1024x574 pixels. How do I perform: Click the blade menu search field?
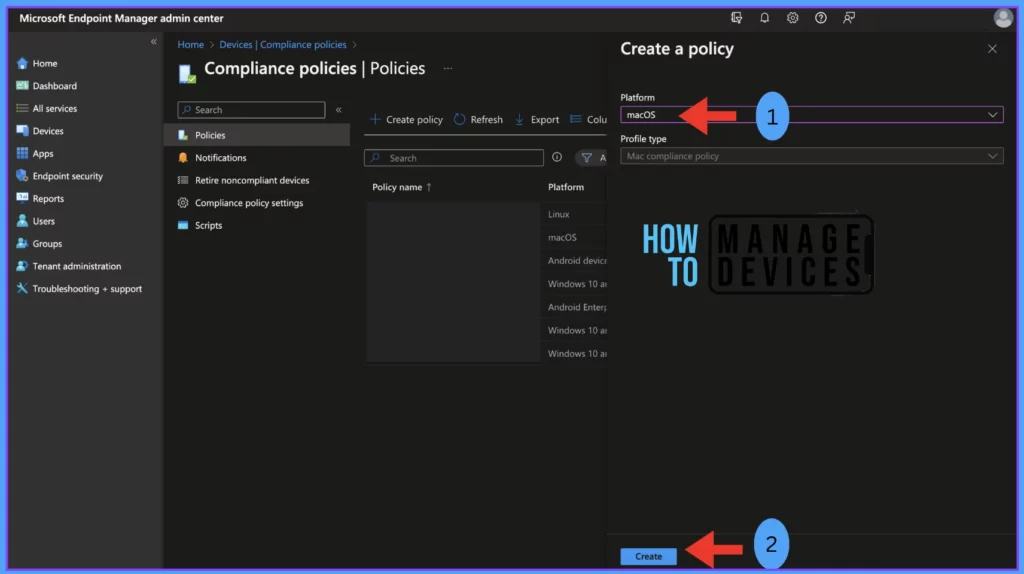[251, 110]
